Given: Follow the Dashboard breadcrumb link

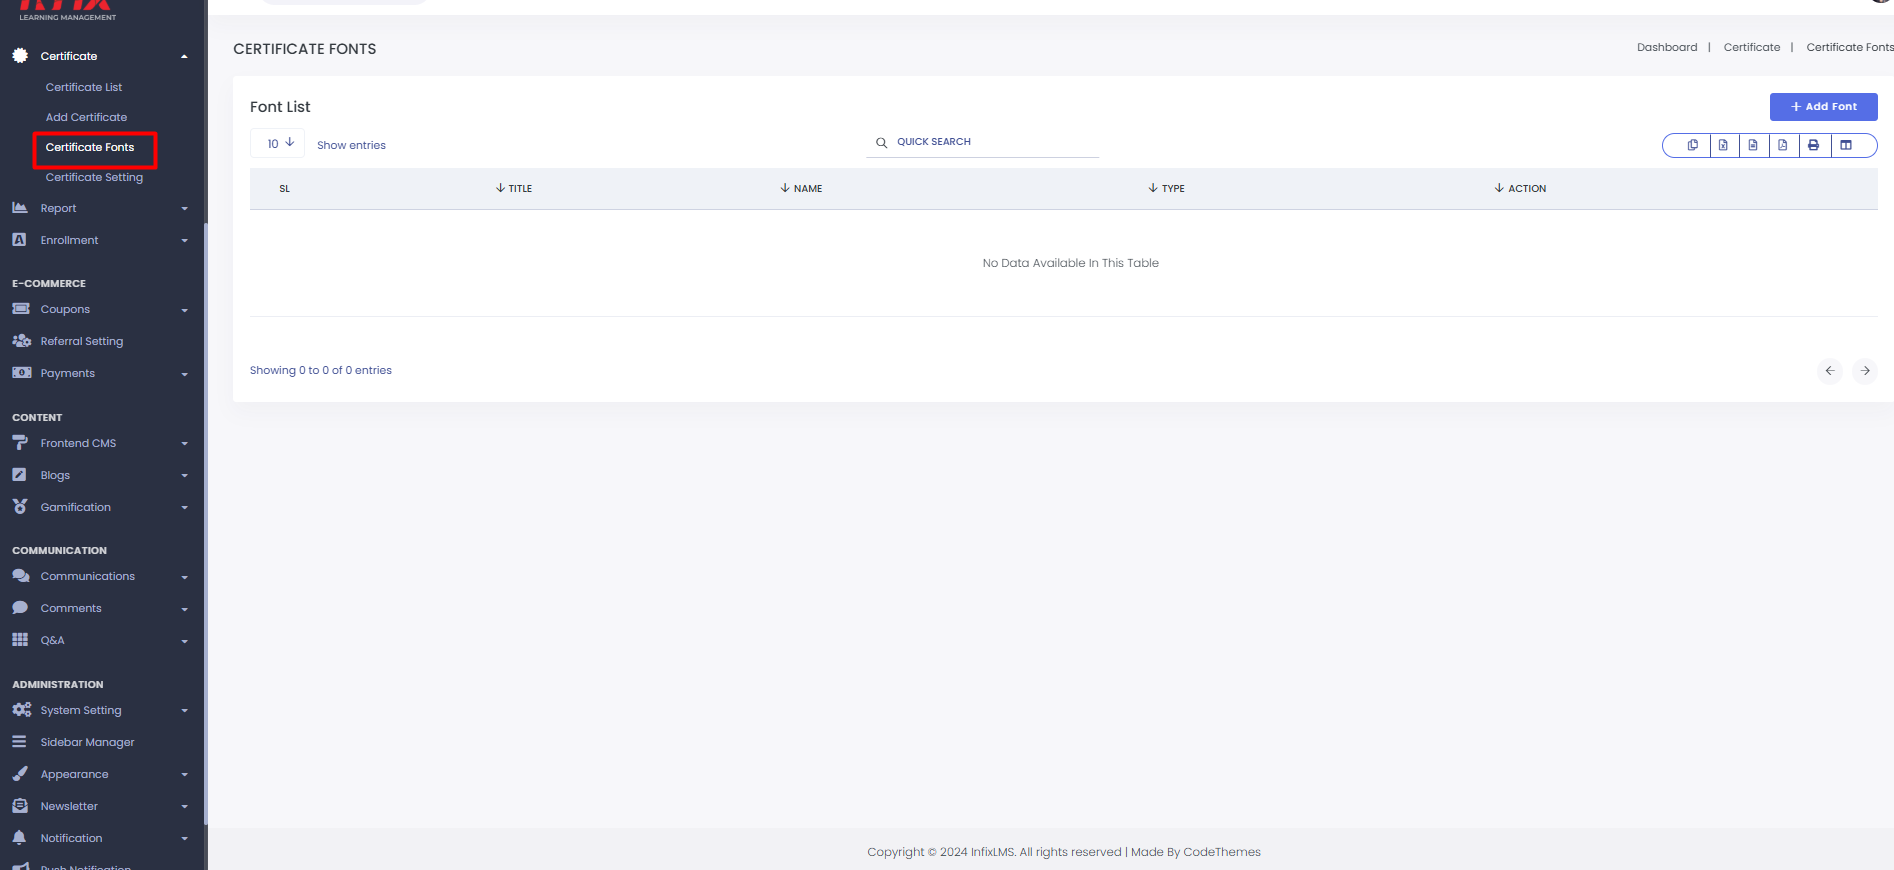Looking at the screenshot, I should point(1667,47).
